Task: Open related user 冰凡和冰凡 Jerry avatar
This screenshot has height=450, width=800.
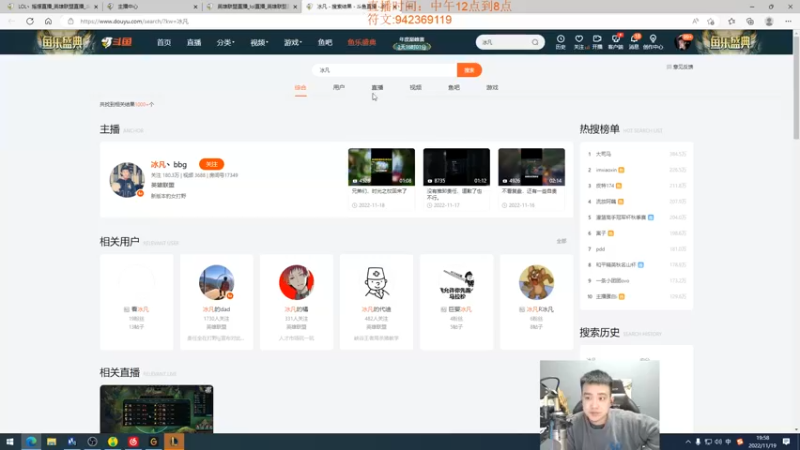Action: pos(536,282)
